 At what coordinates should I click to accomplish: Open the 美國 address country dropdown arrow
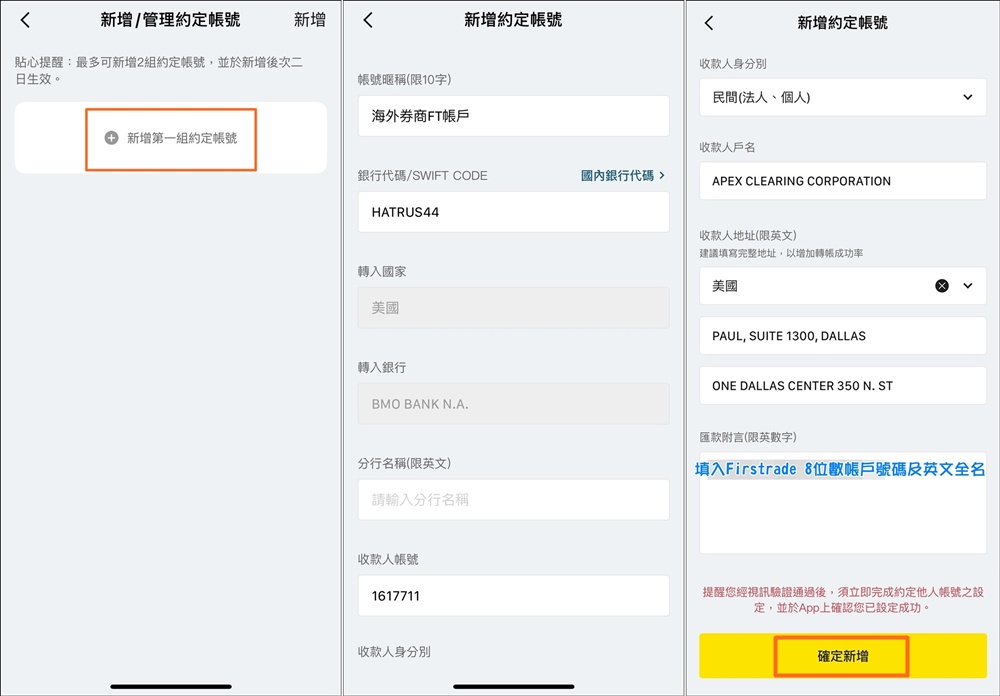pyautogui.click(x=967, y=286)
